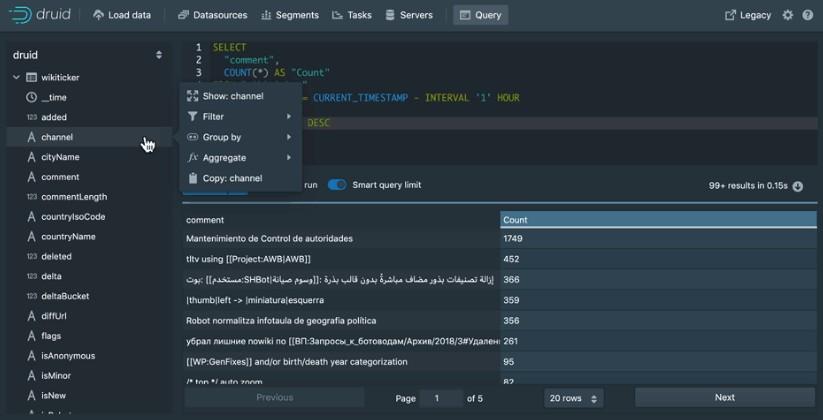This screenshot has width=823, height=420.
Task: Collapse the wikiticker table tree
Action: [16, 77]
